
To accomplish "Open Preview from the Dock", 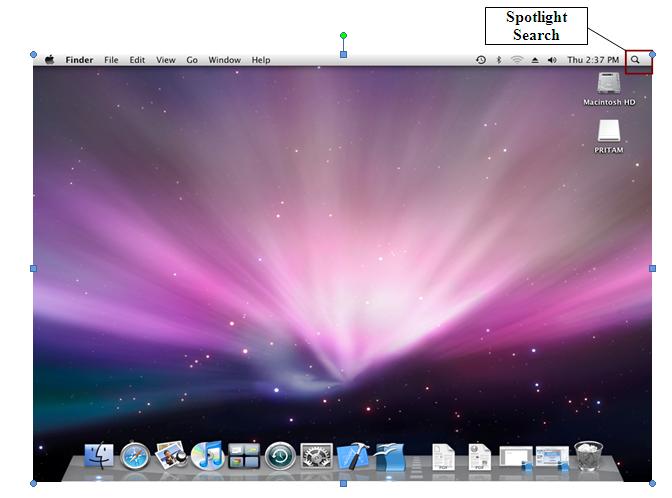I will pyautogui.click(x=171, y=455).
